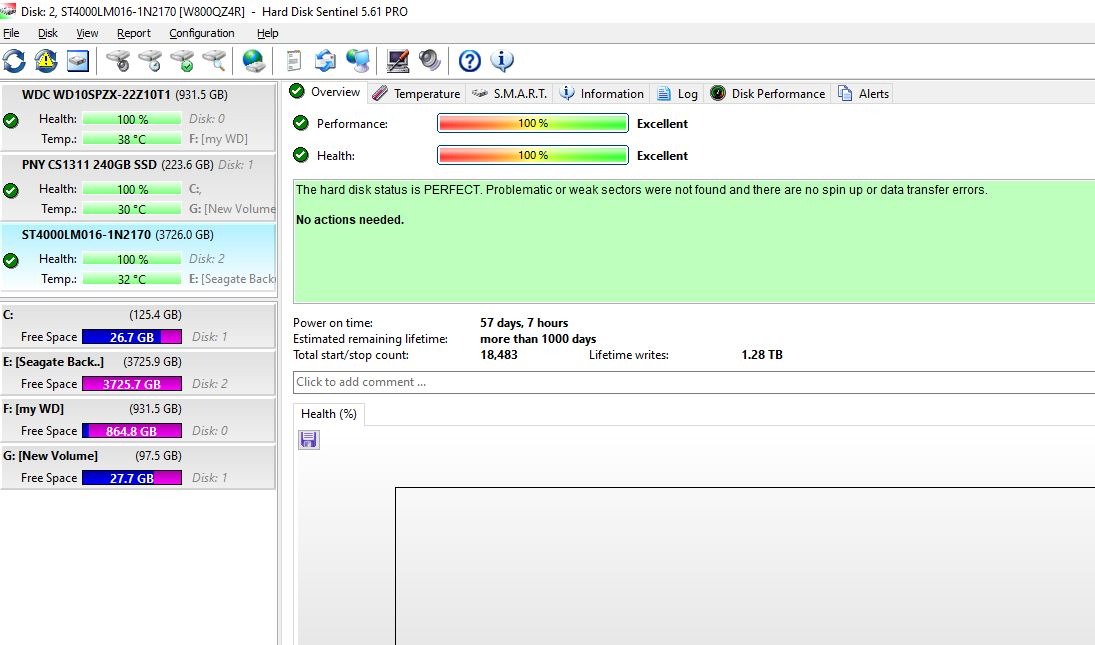Viewport: 1095px width, 645px height.
Task: Open the report document icon in toolbar
Action: click(x=293, y=61)
